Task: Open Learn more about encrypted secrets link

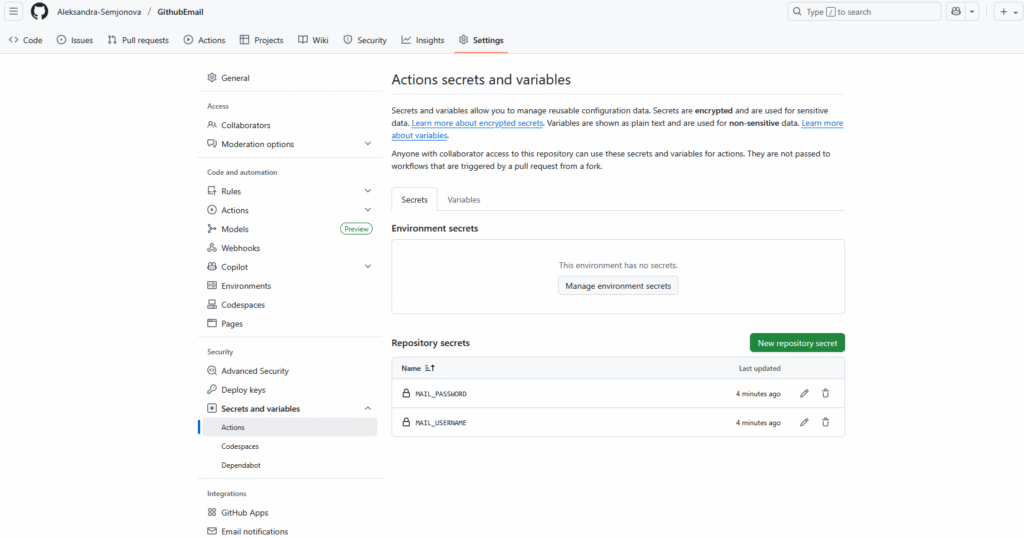Action: (x=477, y=123)
